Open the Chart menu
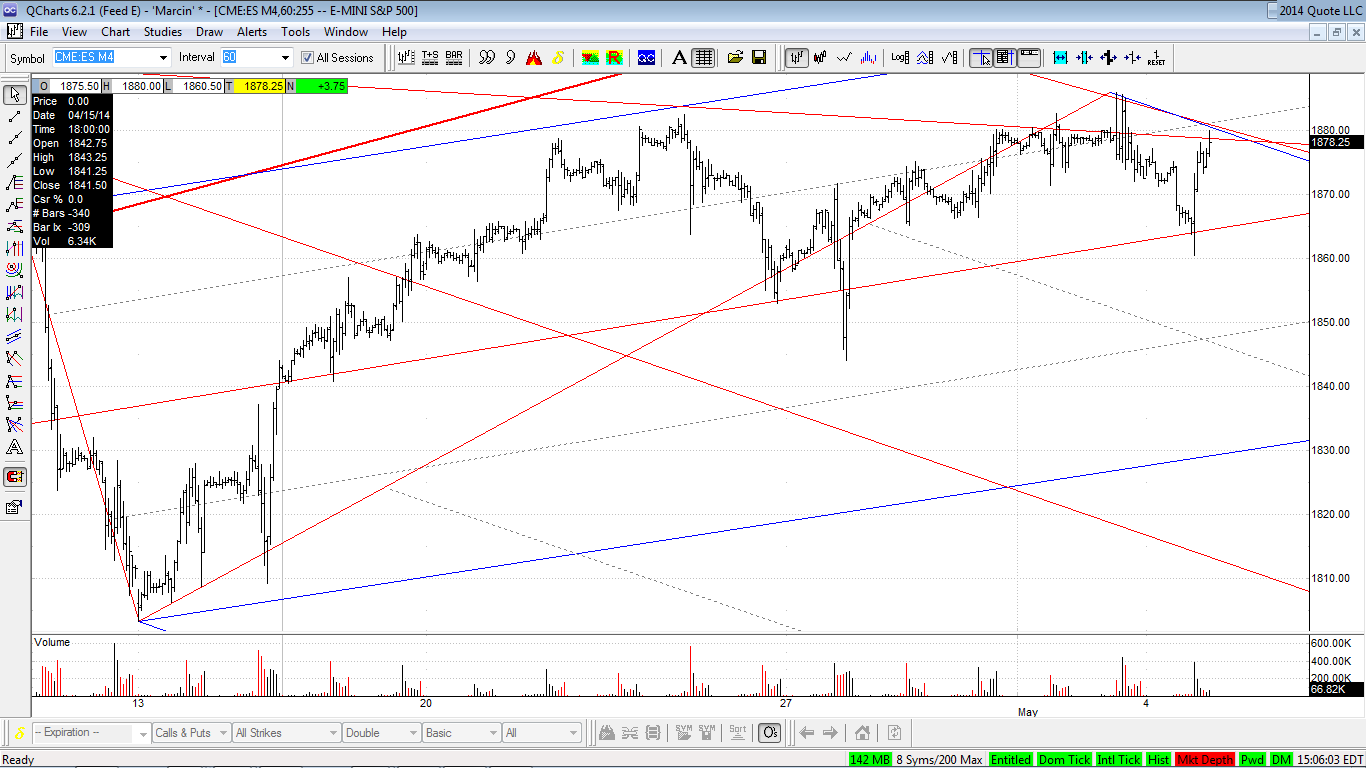This screenshot has height=768, width=1366. (116, 32)
